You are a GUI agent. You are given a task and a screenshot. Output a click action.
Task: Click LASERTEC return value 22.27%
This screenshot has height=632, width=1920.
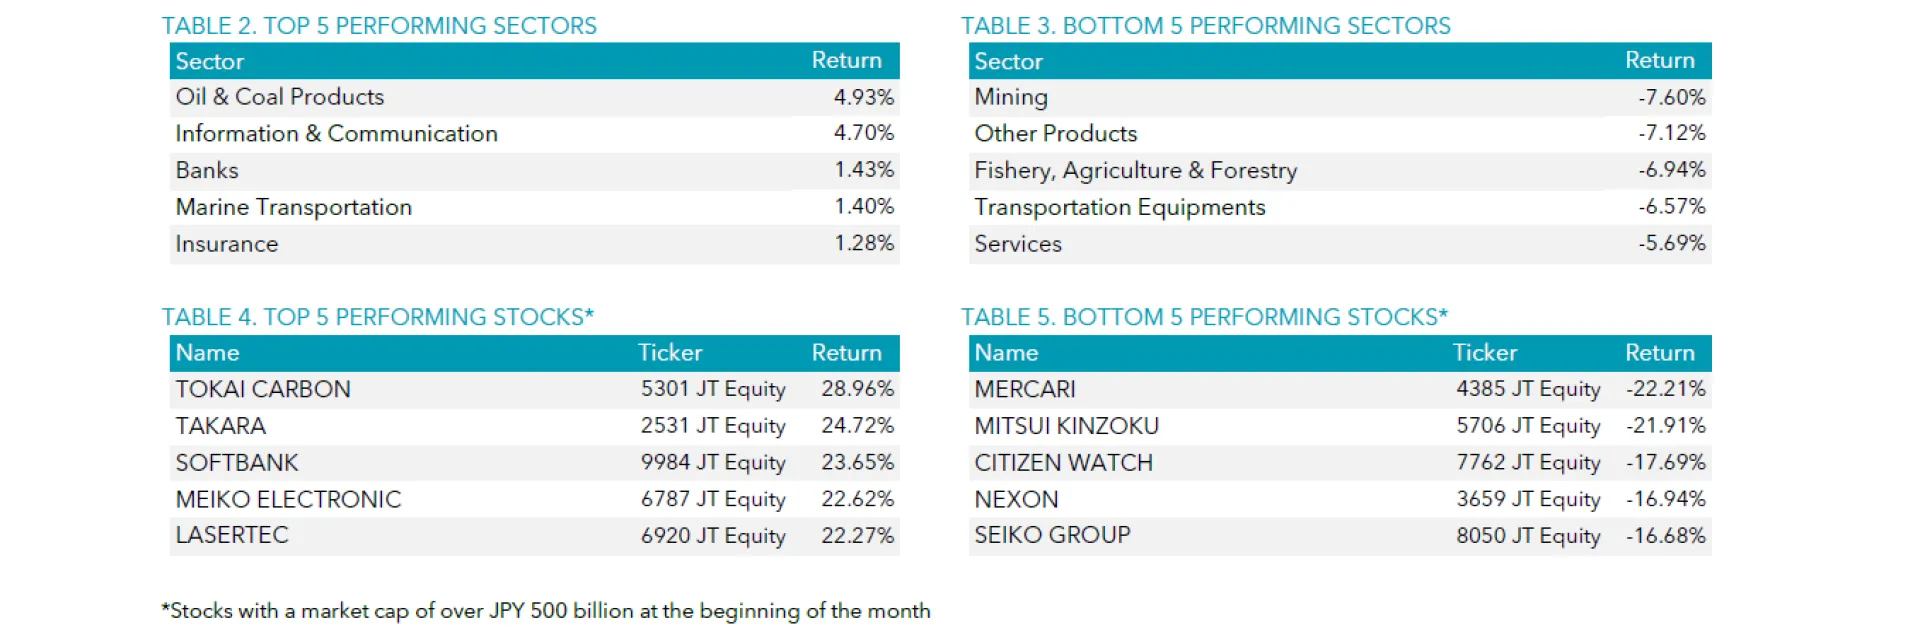(x=857, y=535)
